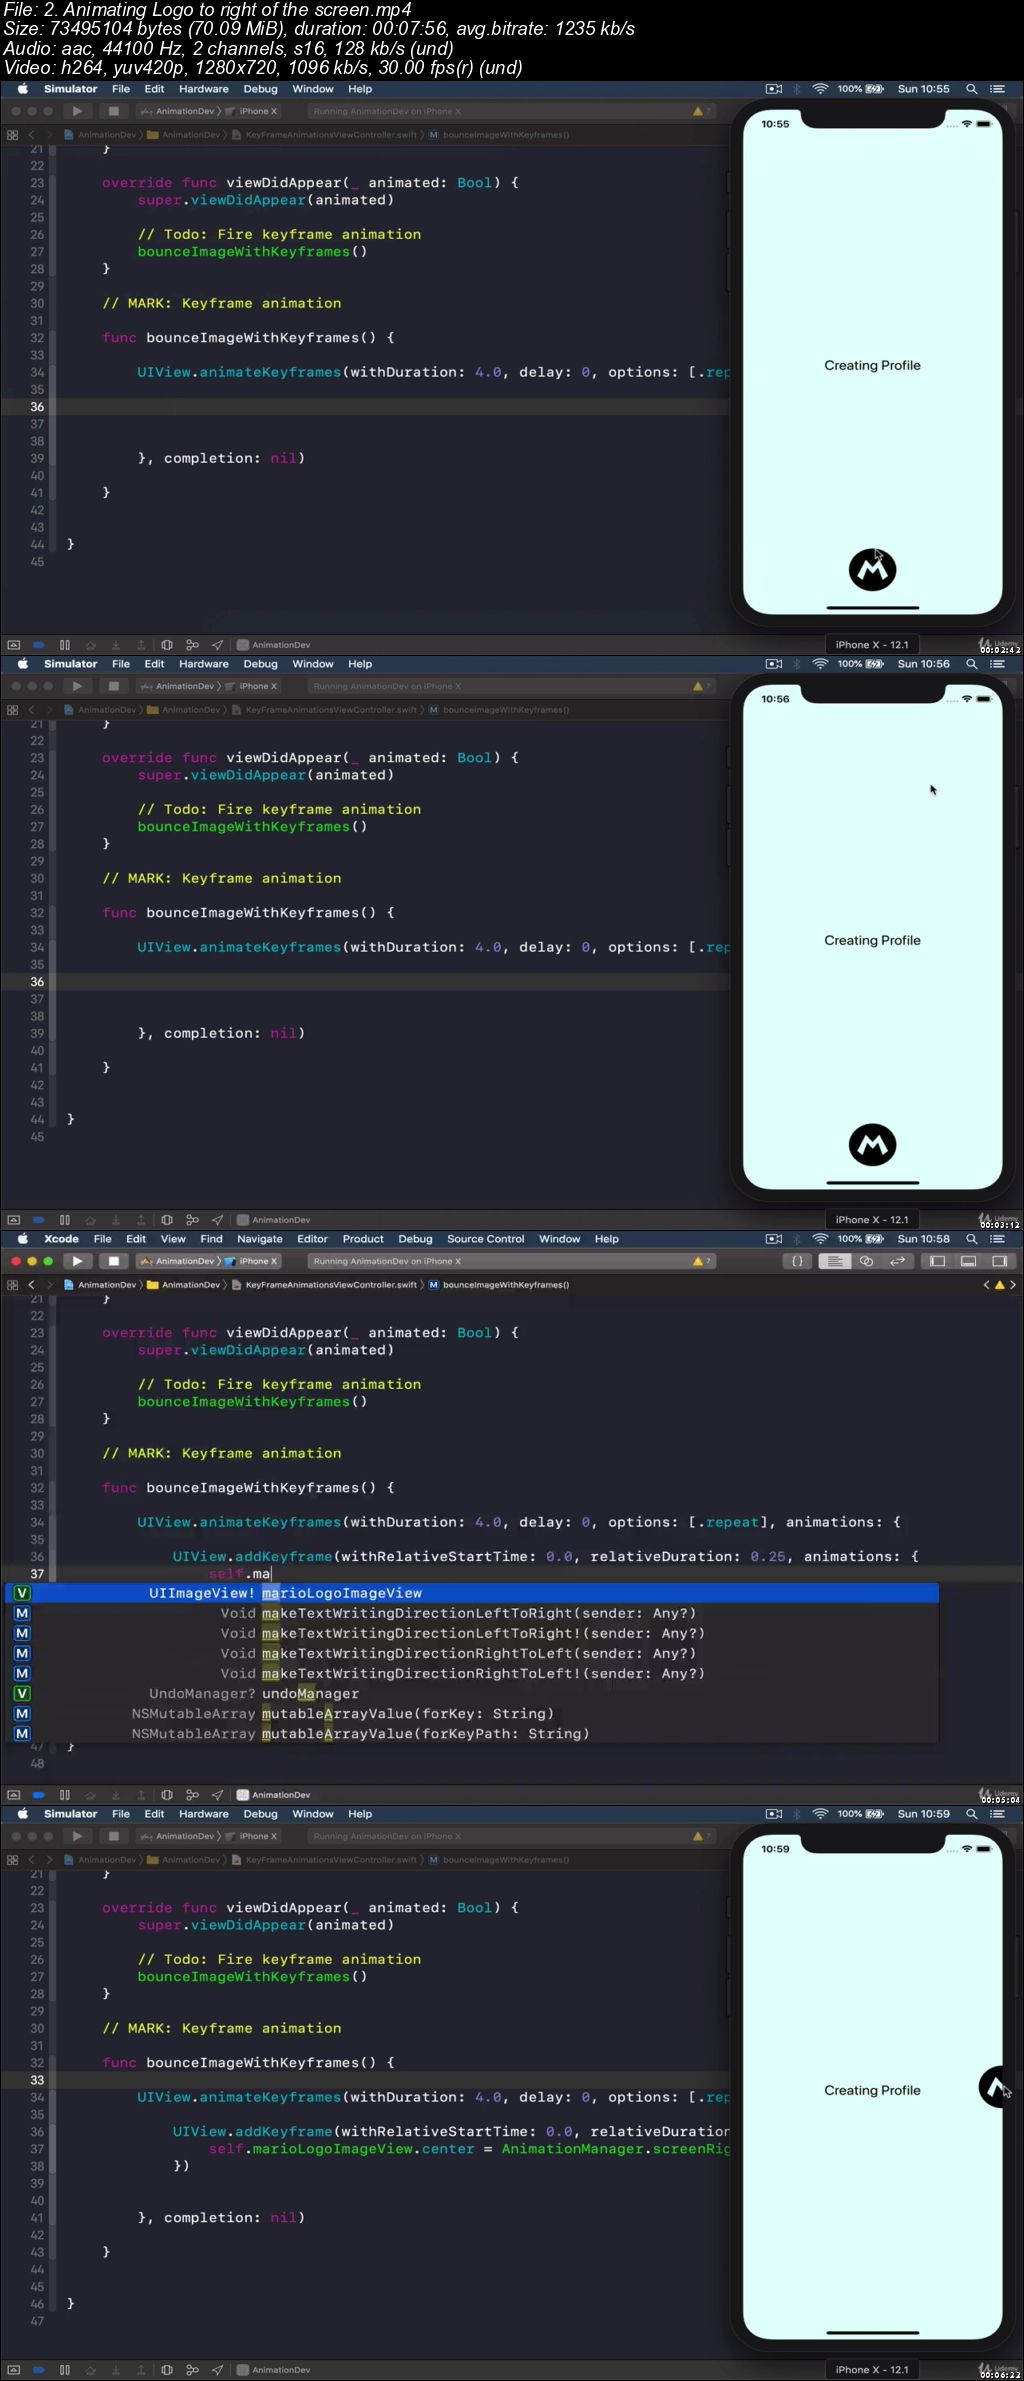Open the iPhone X destination selector at 10:58
Screen dimensions: 1024x2381
[252, 1261]
